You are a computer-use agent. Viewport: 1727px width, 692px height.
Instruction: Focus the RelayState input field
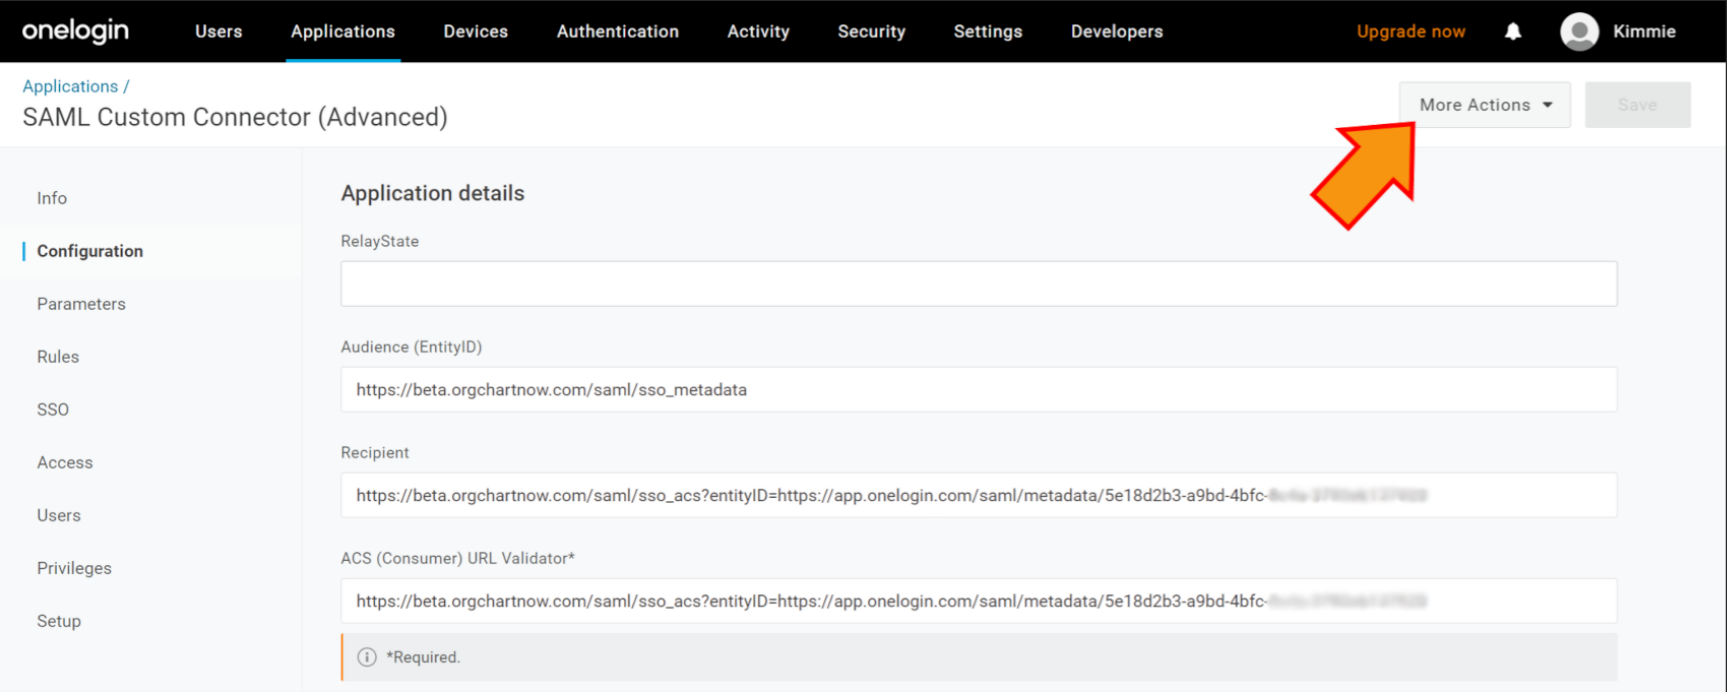[x=979, y=284]
